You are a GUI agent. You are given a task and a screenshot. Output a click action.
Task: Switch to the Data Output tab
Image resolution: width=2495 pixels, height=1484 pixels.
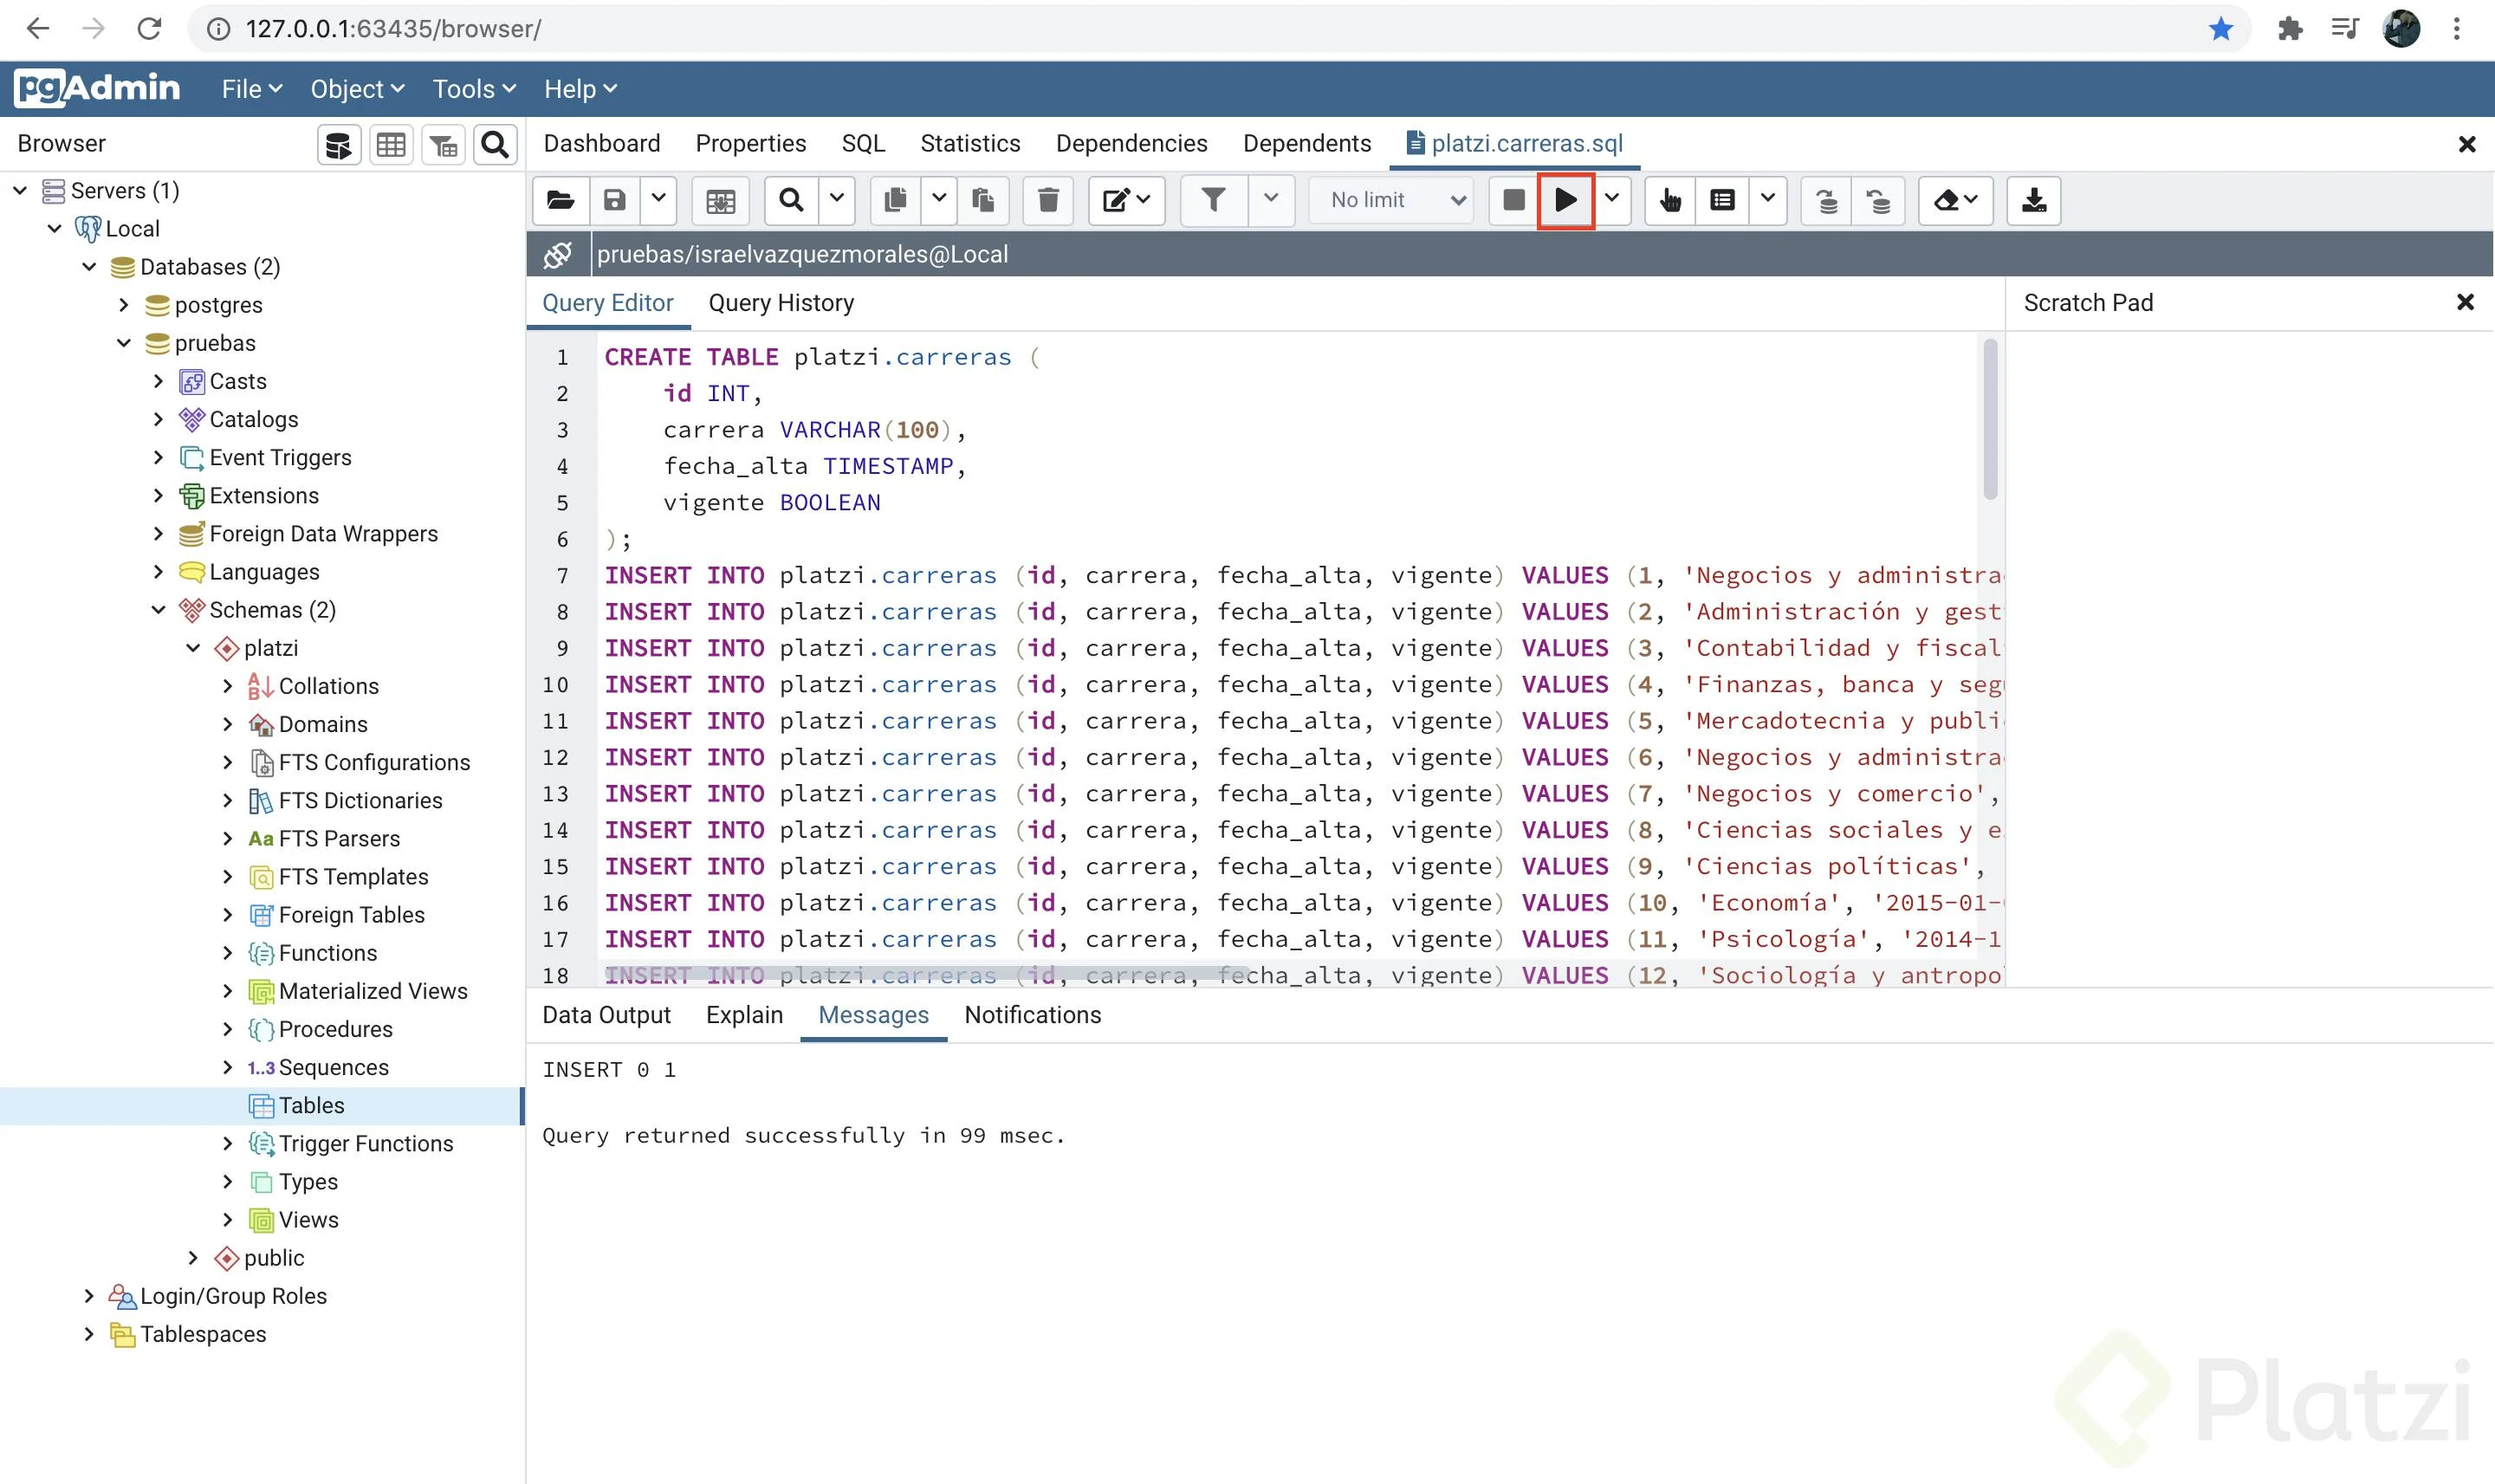[606, 1015]
